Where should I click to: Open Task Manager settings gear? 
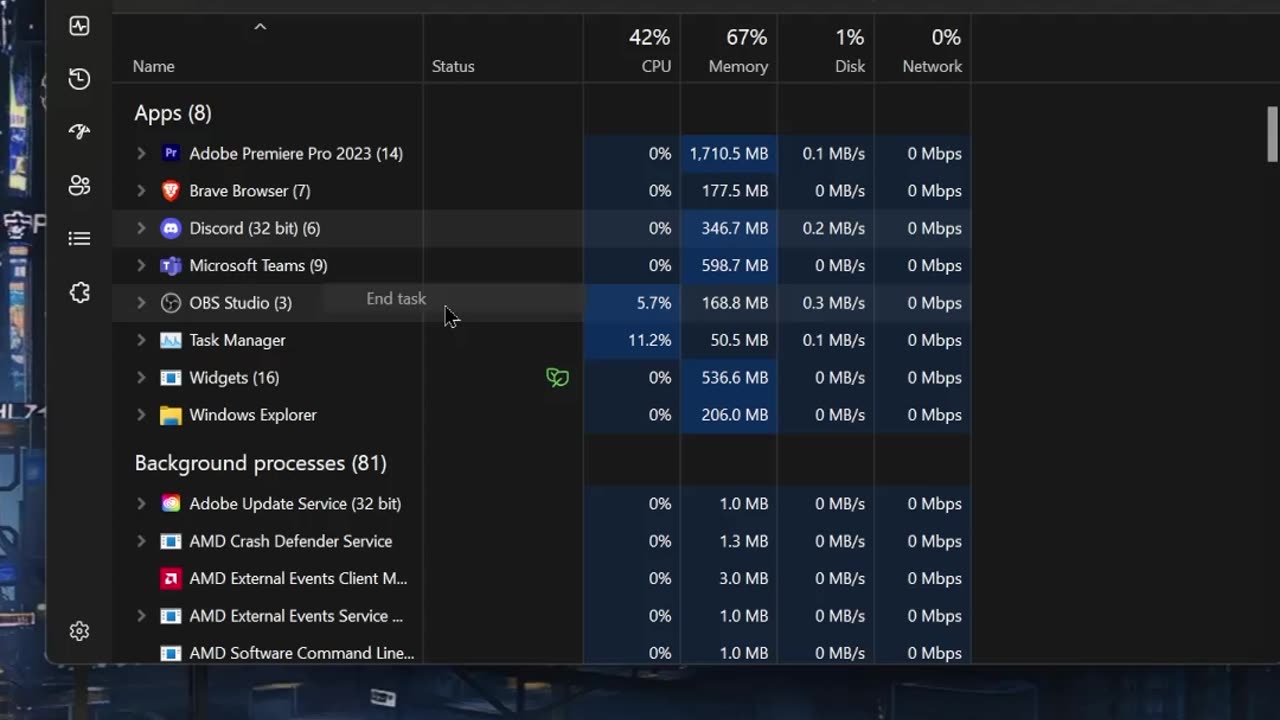click(80, 631)
